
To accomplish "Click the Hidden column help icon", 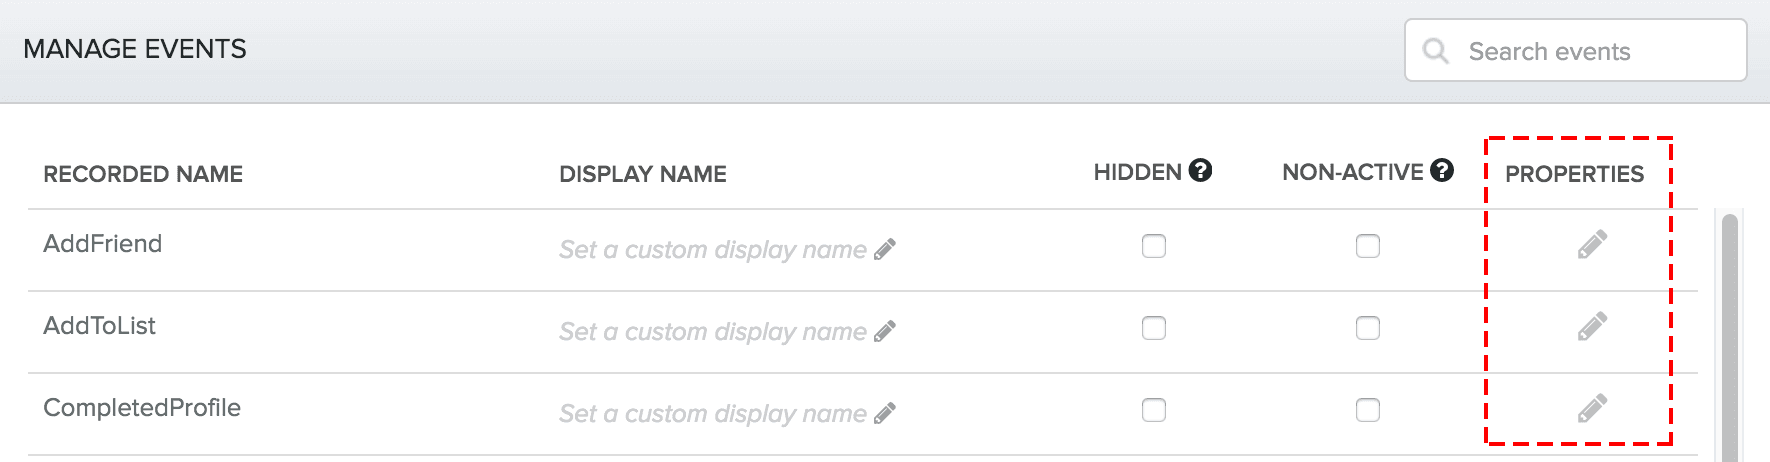I will pos(1200,171).
